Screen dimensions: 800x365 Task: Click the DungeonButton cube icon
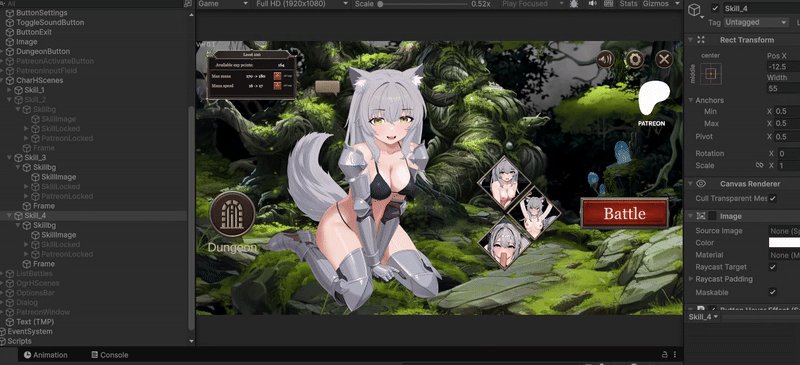10,52
